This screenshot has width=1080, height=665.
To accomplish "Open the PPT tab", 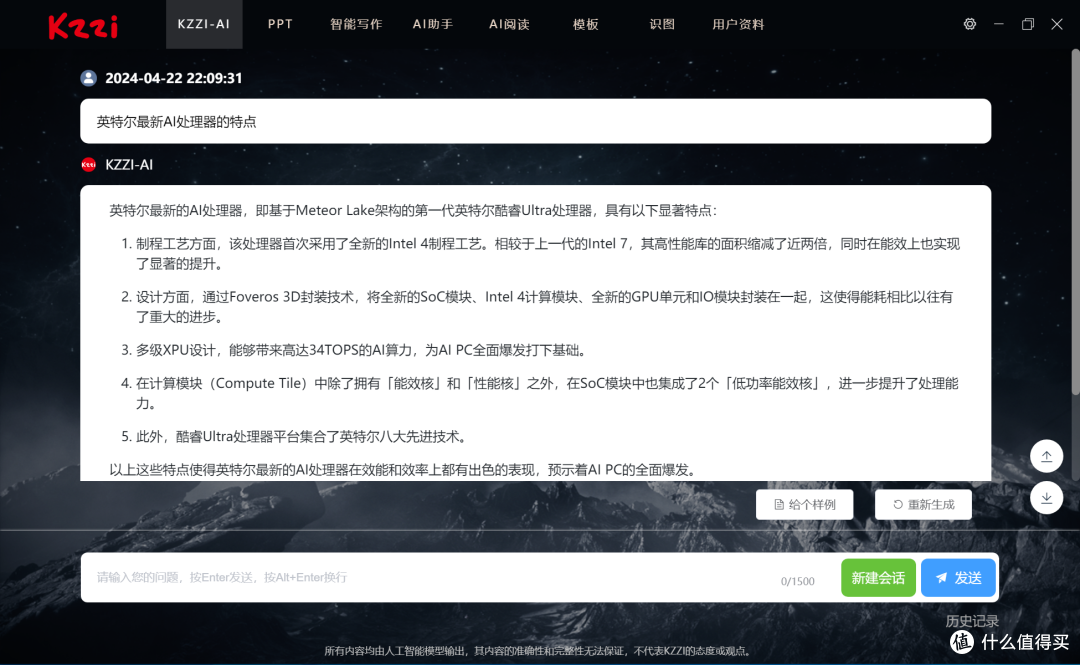I will 280,24.
